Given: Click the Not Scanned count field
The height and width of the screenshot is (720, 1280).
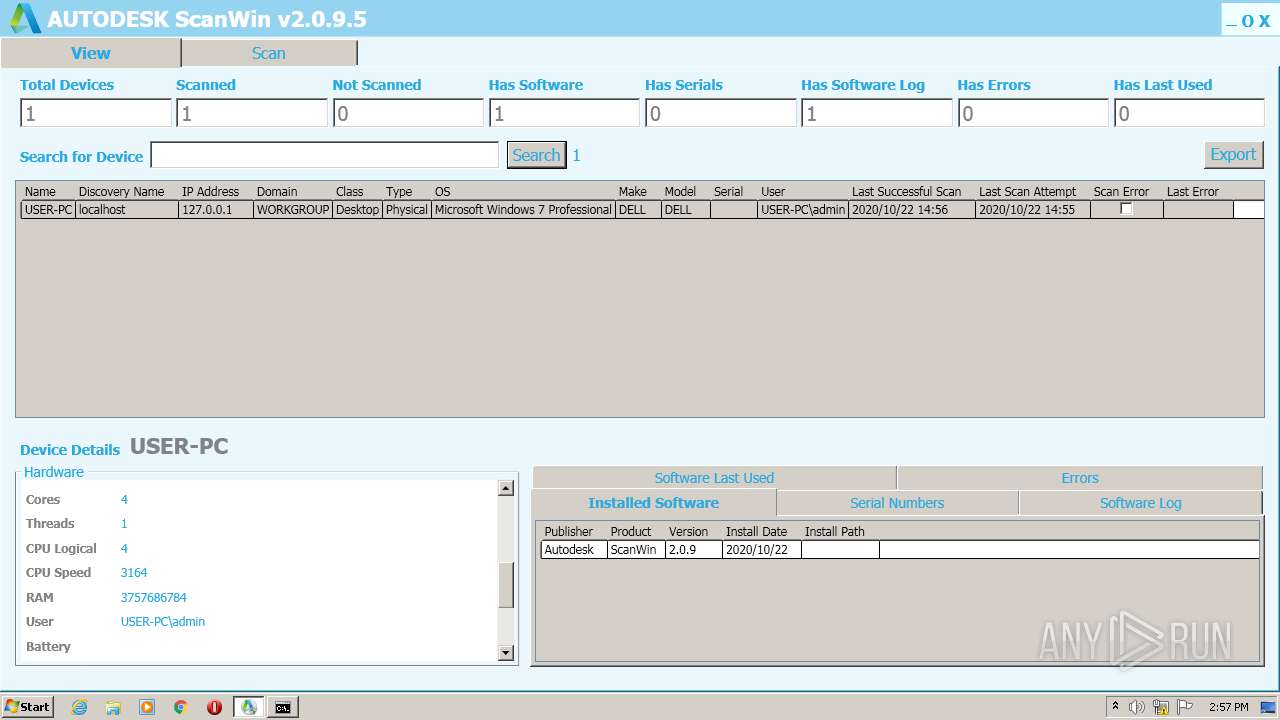Looking at the screenshot, I should point(408,113).
